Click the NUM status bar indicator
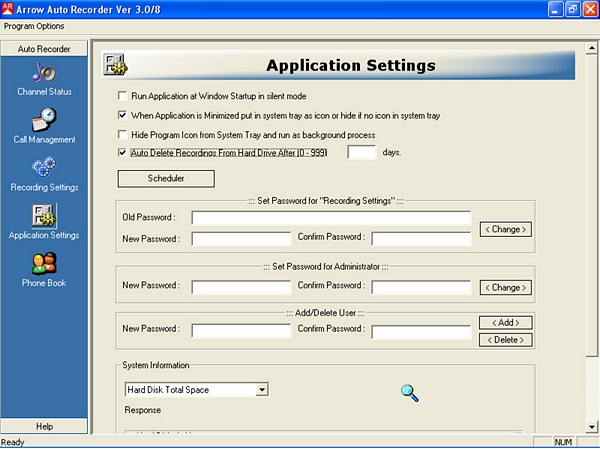 563,442
